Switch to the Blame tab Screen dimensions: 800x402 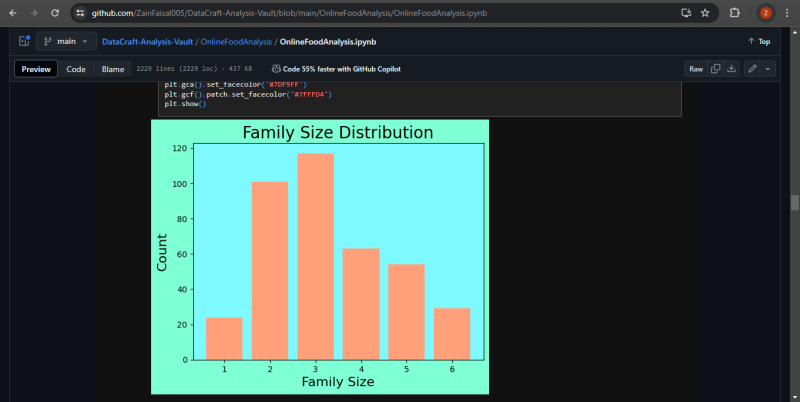point(112,69)
